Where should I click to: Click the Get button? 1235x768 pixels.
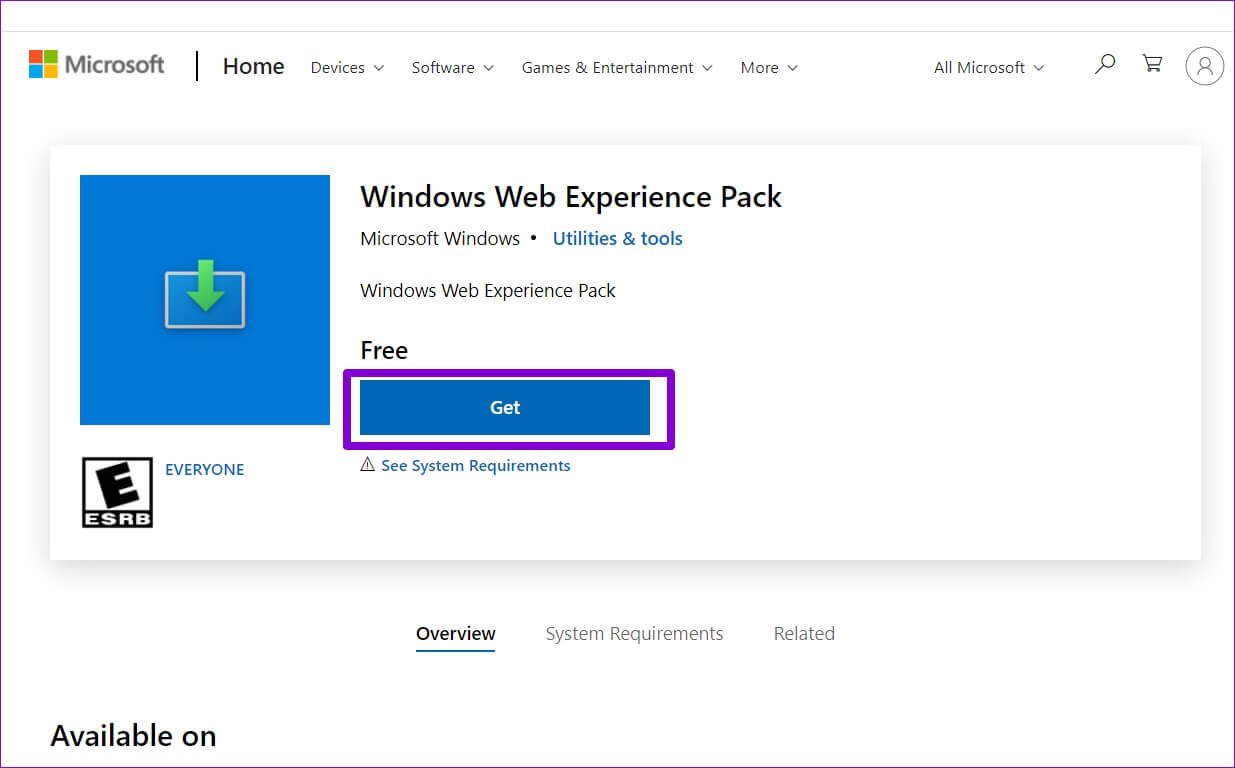pyautogui.click(x=505, y=408)
